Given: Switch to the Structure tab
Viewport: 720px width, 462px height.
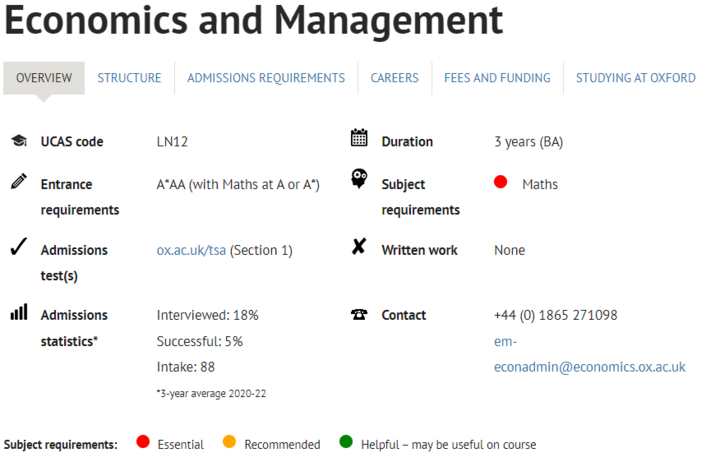Looking at the screenshot, I should 129,78.
